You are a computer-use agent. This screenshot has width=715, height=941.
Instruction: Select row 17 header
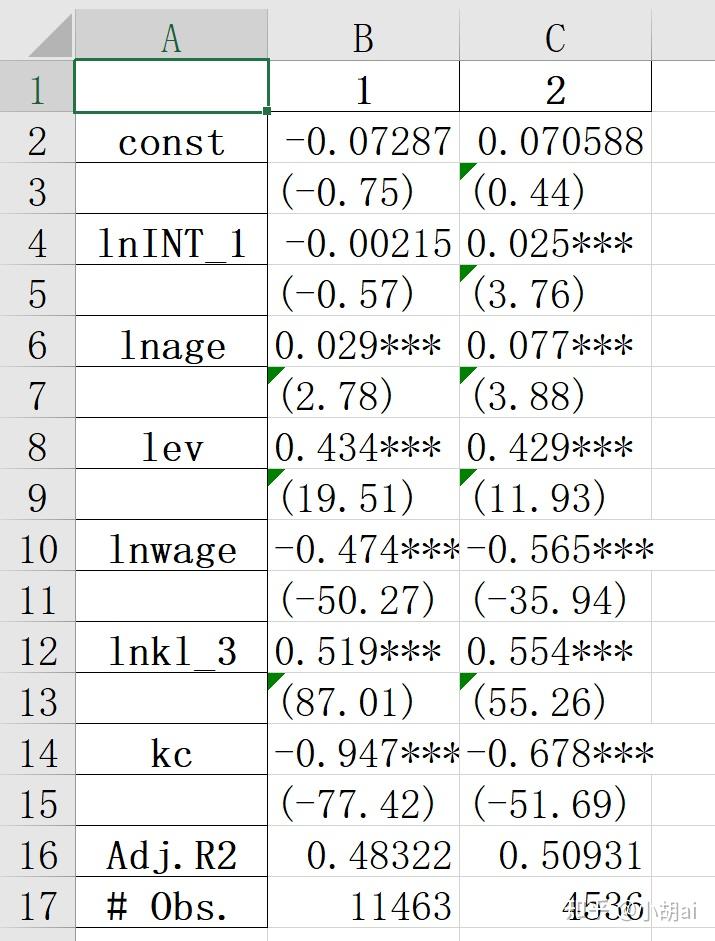pos(37,903)
